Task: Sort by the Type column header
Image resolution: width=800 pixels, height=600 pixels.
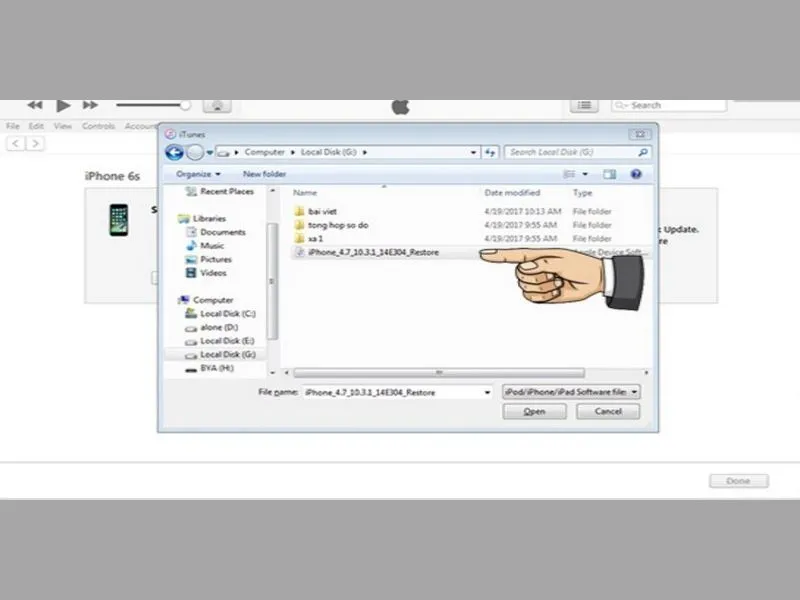Action: 583,193
